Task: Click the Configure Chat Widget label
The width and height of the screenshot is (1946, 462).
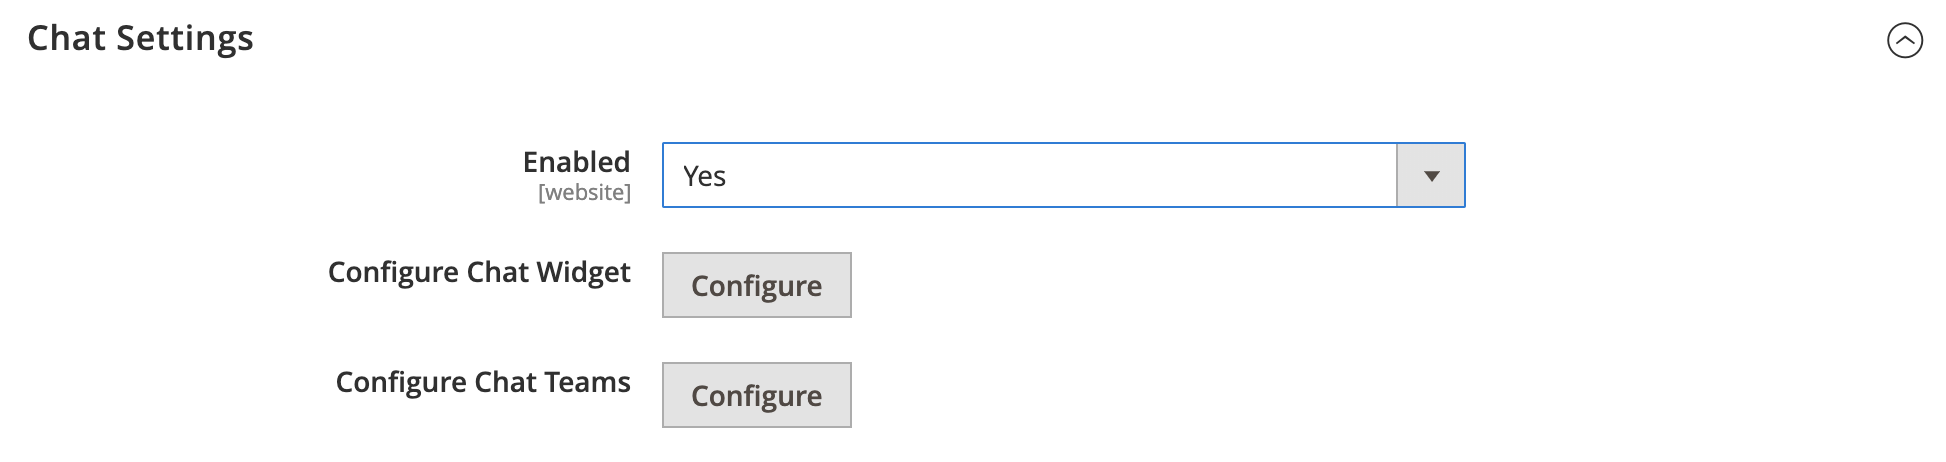Action: (x=479, y=273)
